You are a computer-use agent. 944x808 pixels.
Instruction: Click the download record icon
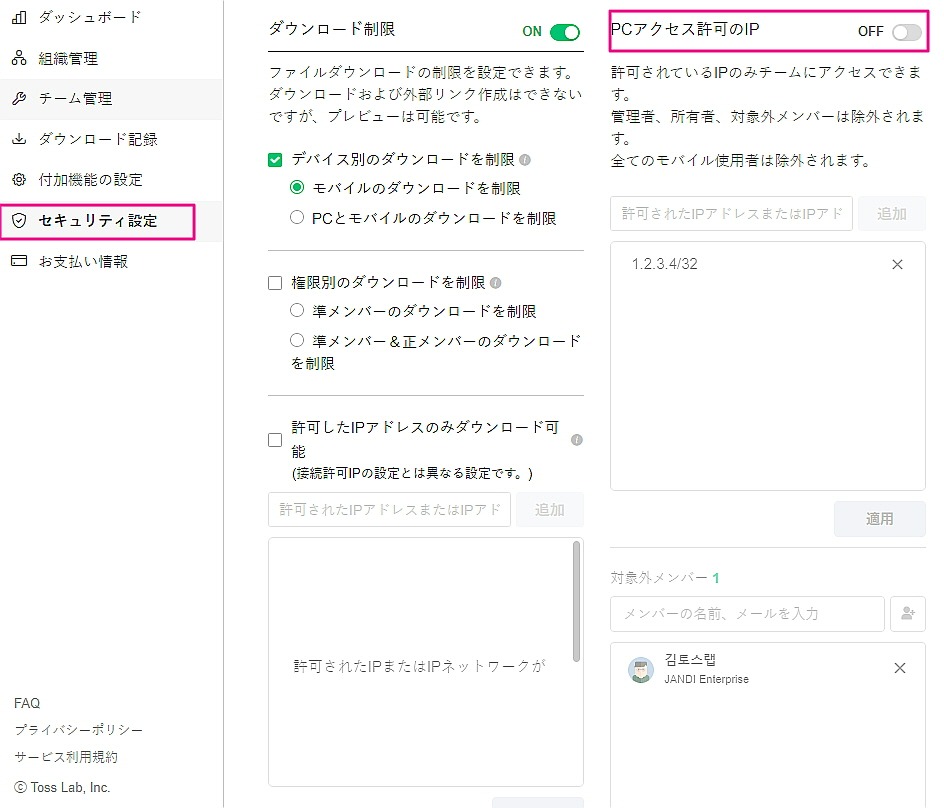pos(18,139)
